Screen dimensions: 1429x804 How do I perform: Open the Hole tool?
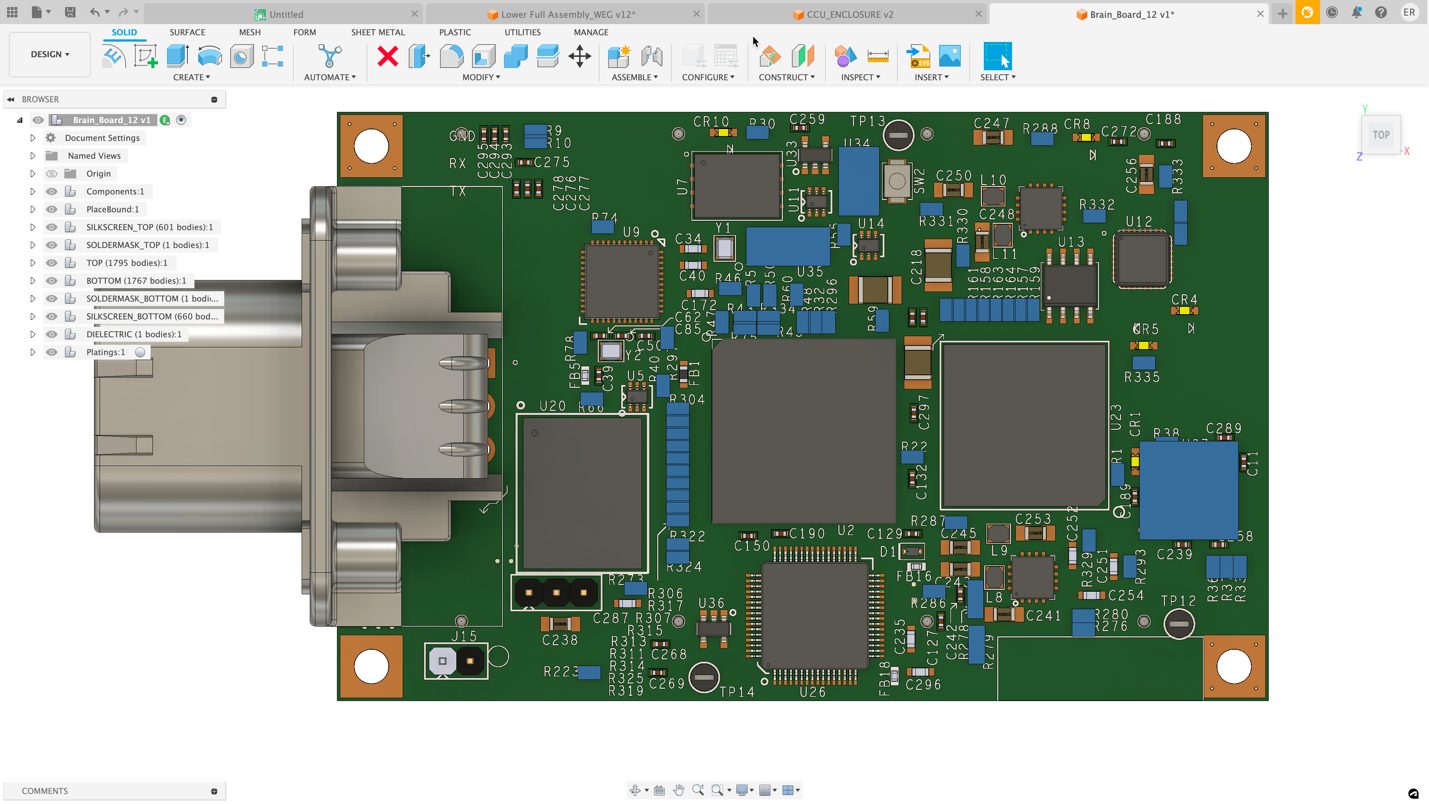pyautogui.click(x=243, y=55)
